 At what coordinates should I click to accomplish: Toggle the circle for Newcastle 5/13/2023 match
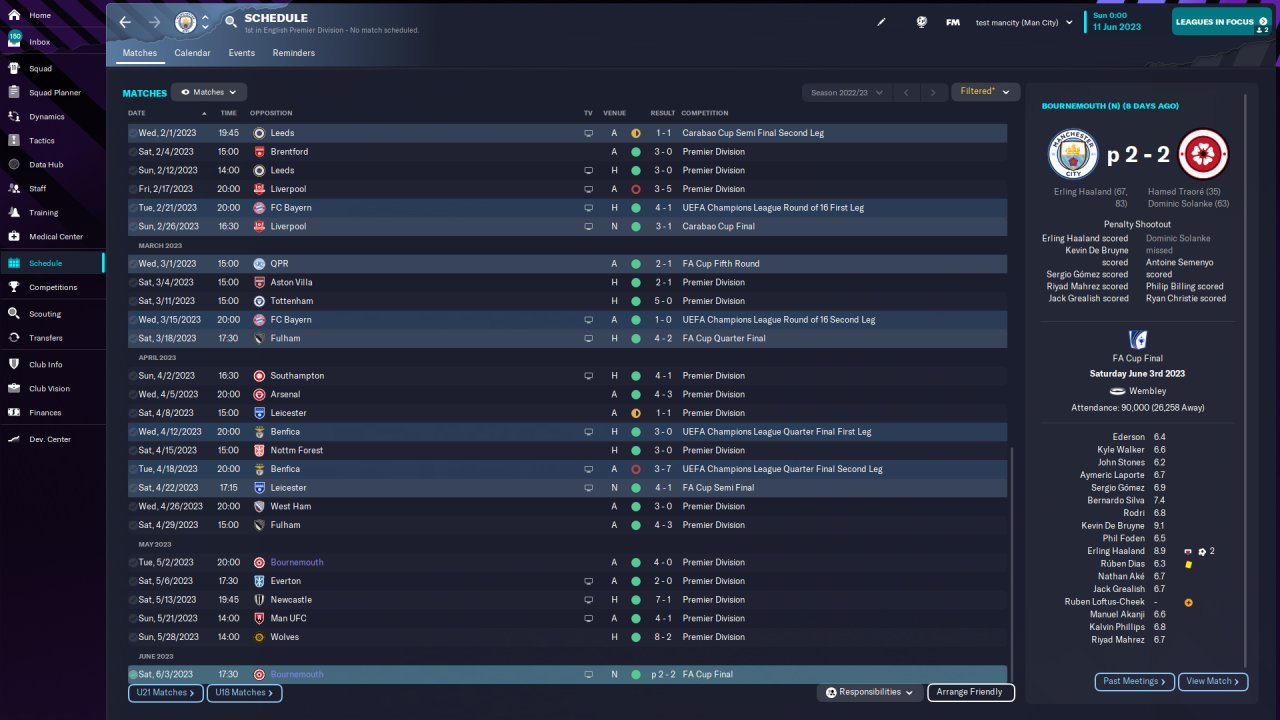[x=134, y=600]
